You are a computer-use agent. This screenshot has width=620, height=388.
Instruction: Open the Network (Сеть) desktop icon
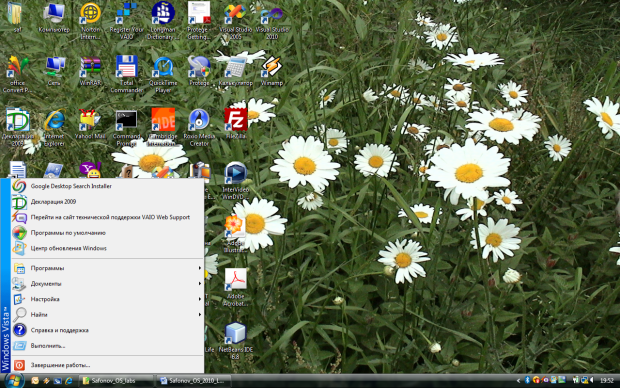click(54, 70)
